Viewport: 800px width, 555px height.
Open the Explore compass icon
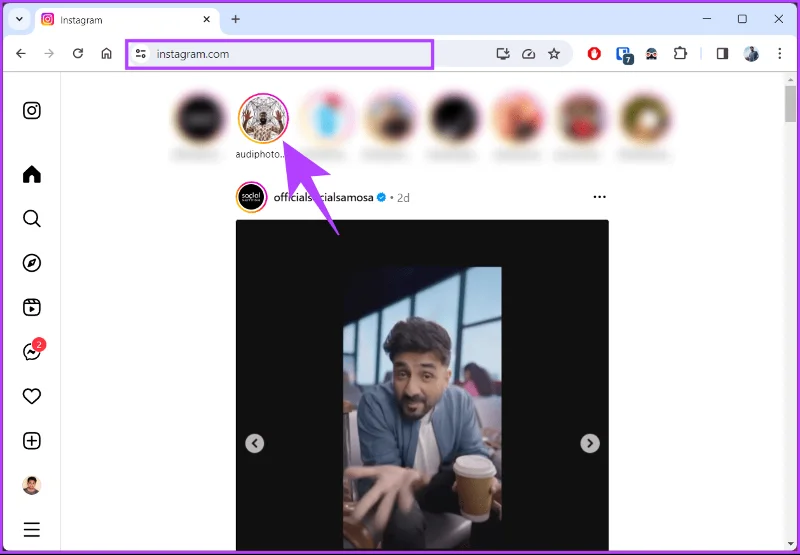[x=32, y=263]
